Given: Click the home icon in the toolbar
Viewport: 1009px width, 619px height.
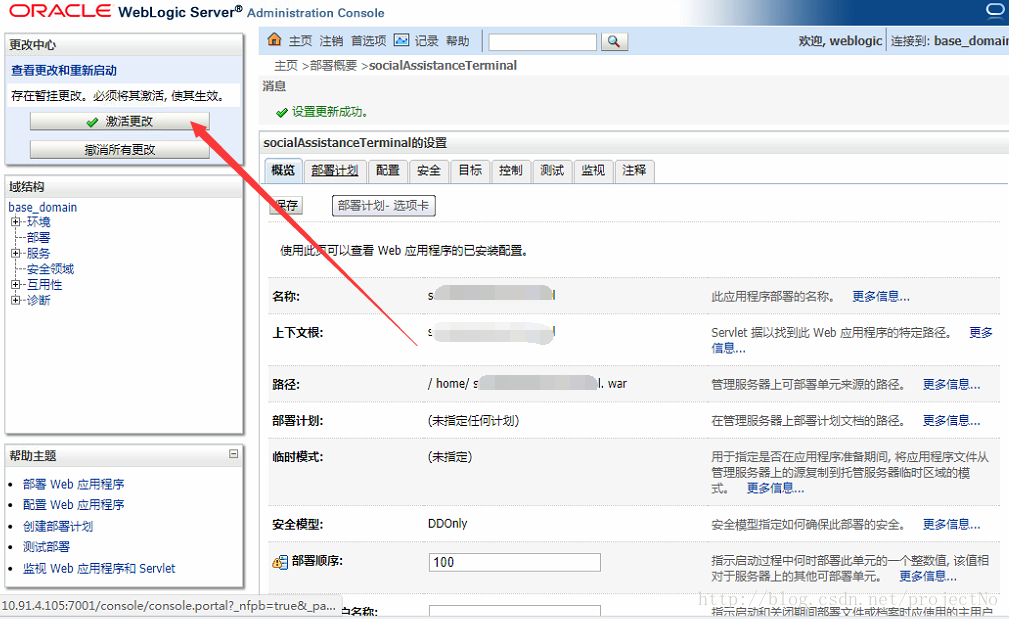Looking at the screenshot, I should click(x=274, y=40).
